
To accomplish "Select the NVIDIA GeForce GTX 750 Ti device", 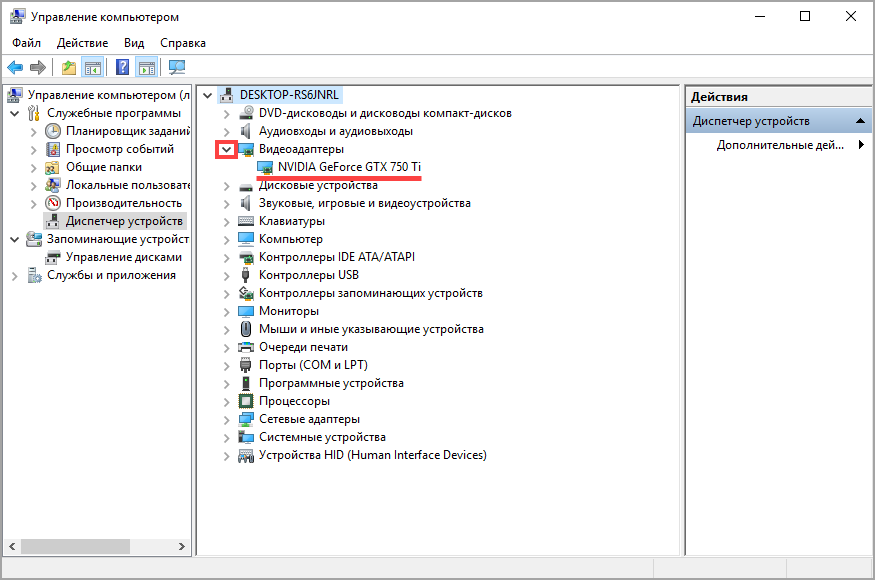I will [x=349, y=167].
